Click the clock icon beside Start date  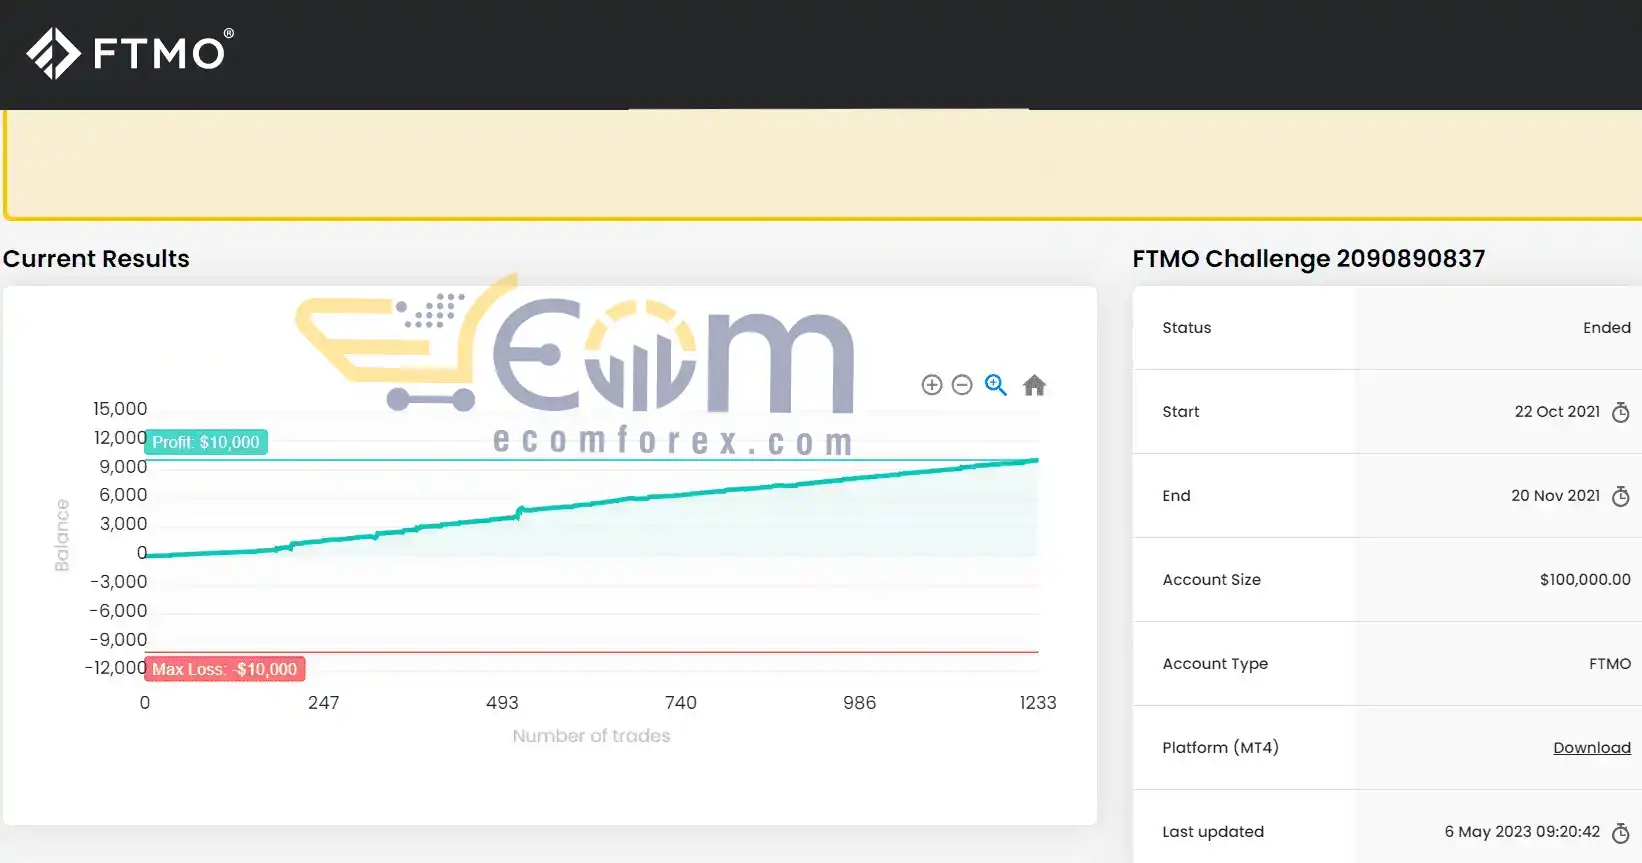(1621, 412)
